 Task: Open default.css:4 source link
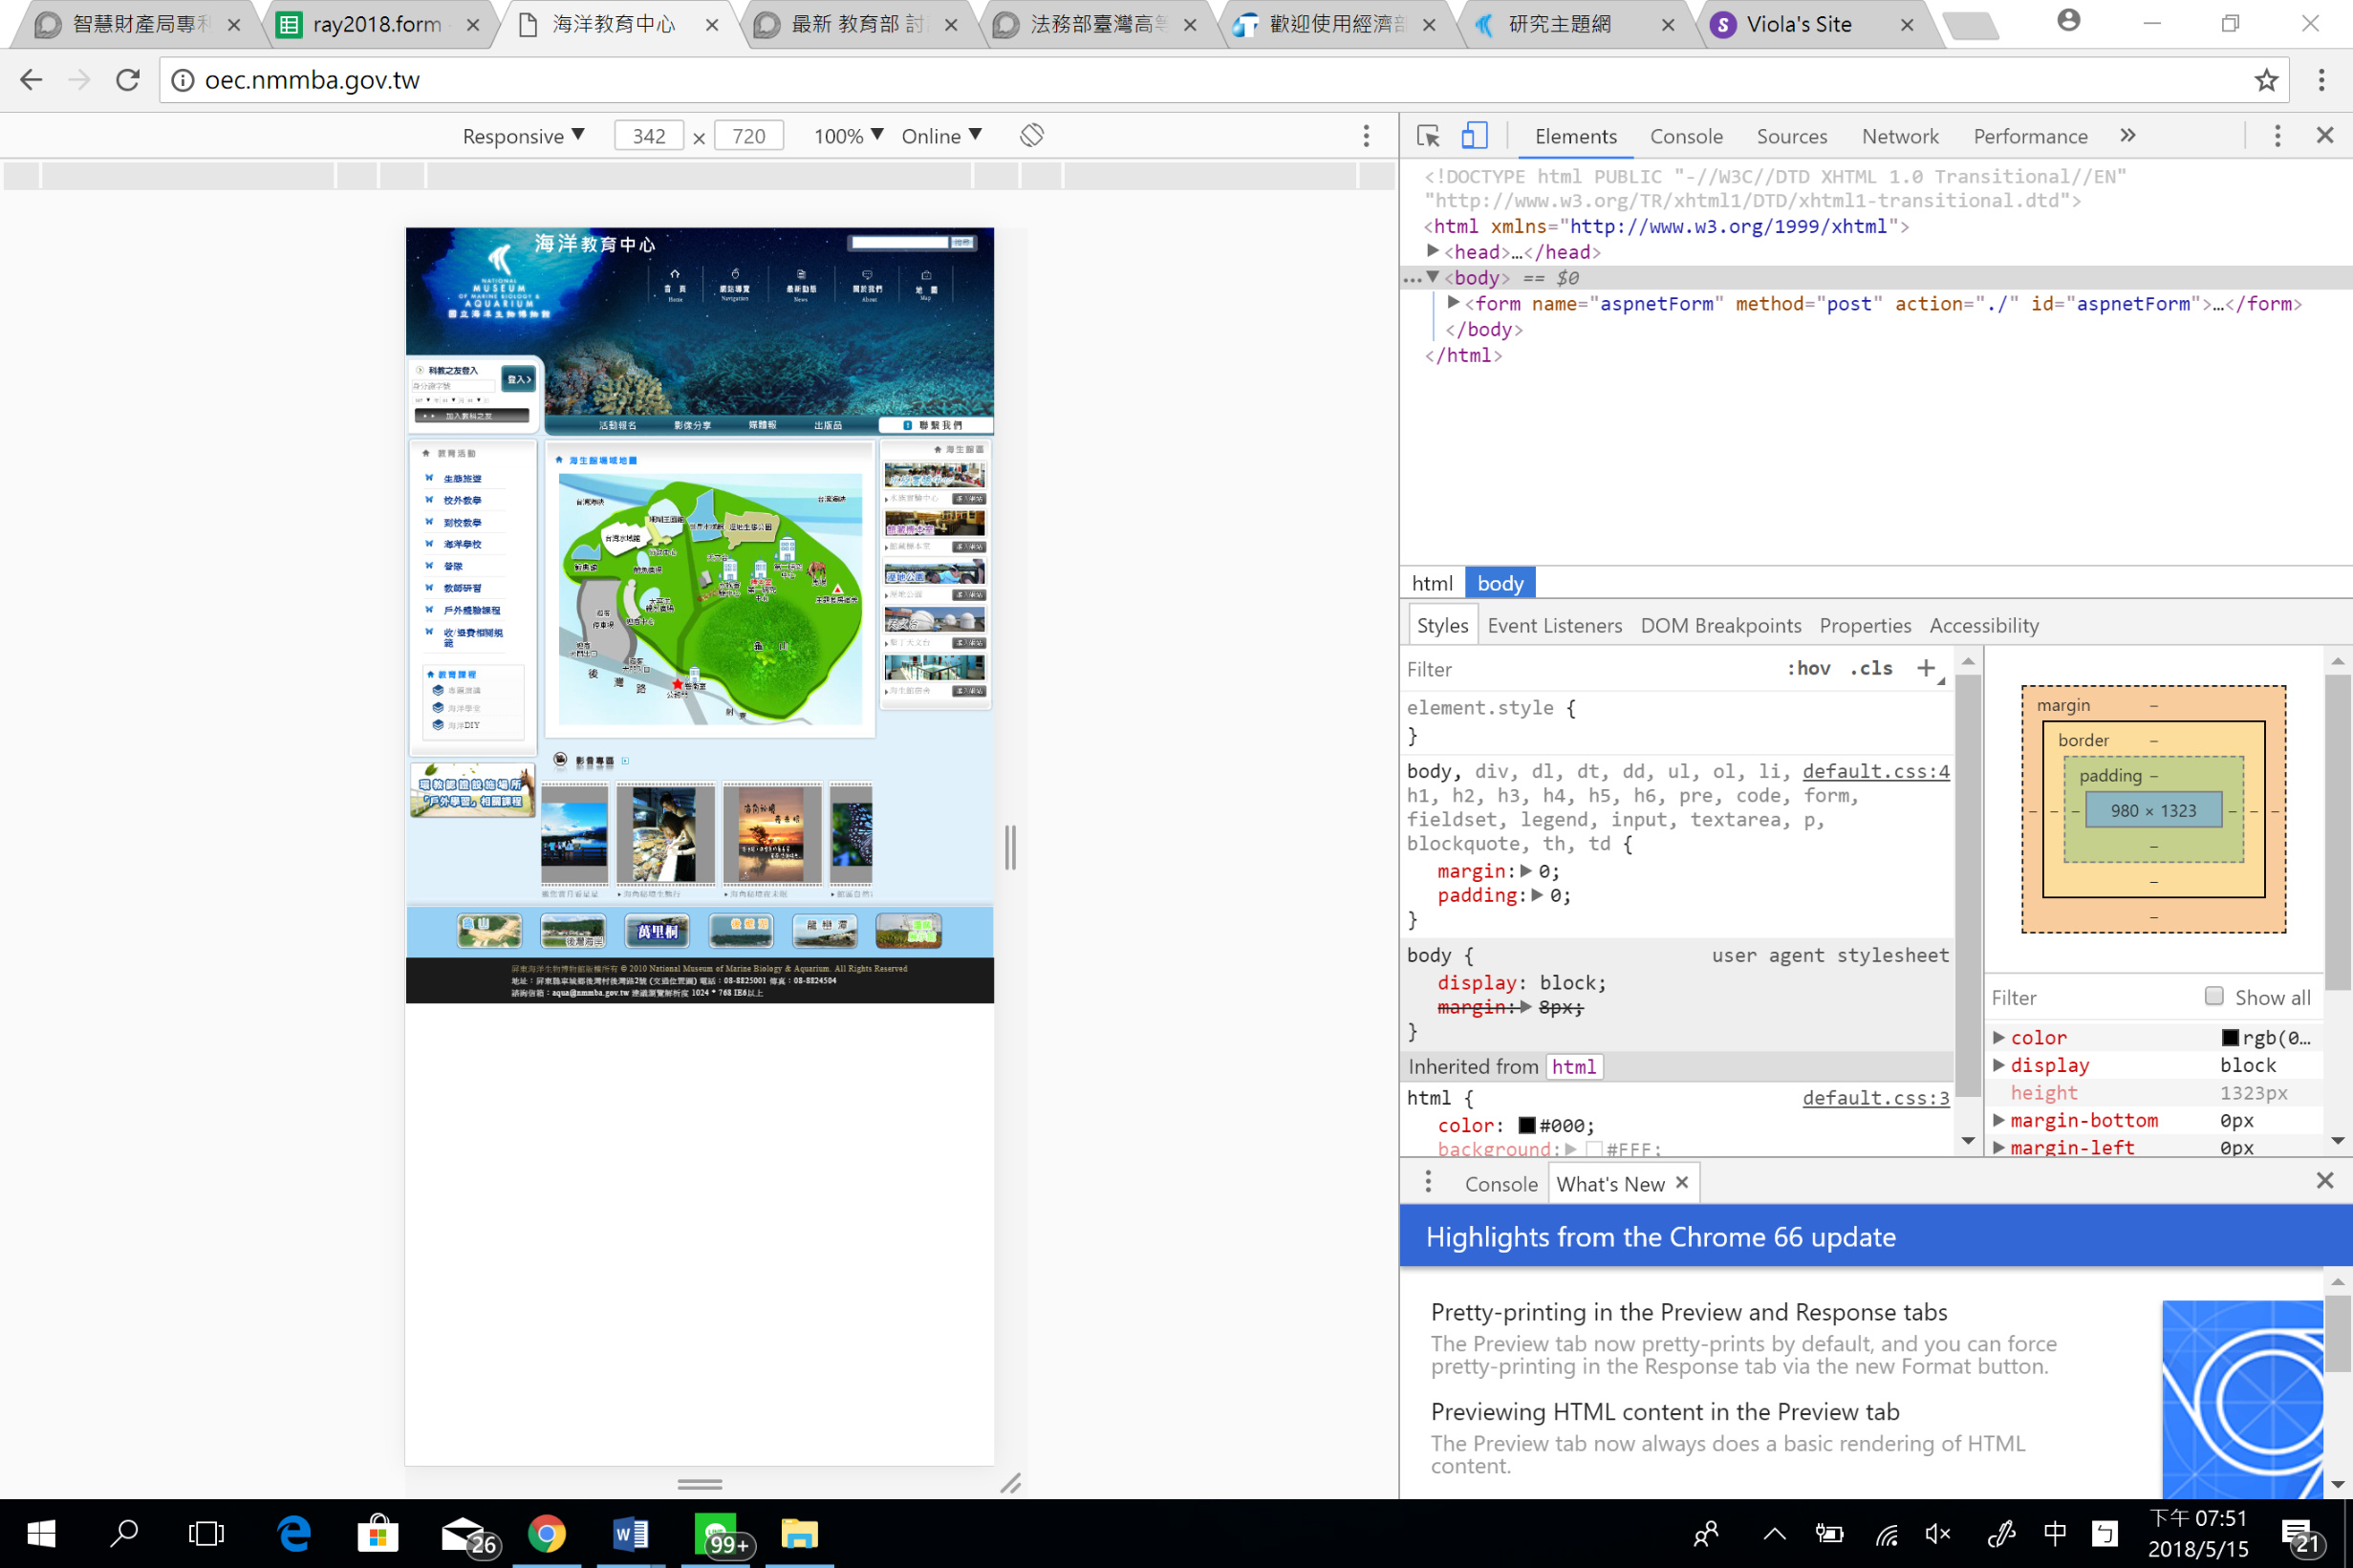point(1875,771)
